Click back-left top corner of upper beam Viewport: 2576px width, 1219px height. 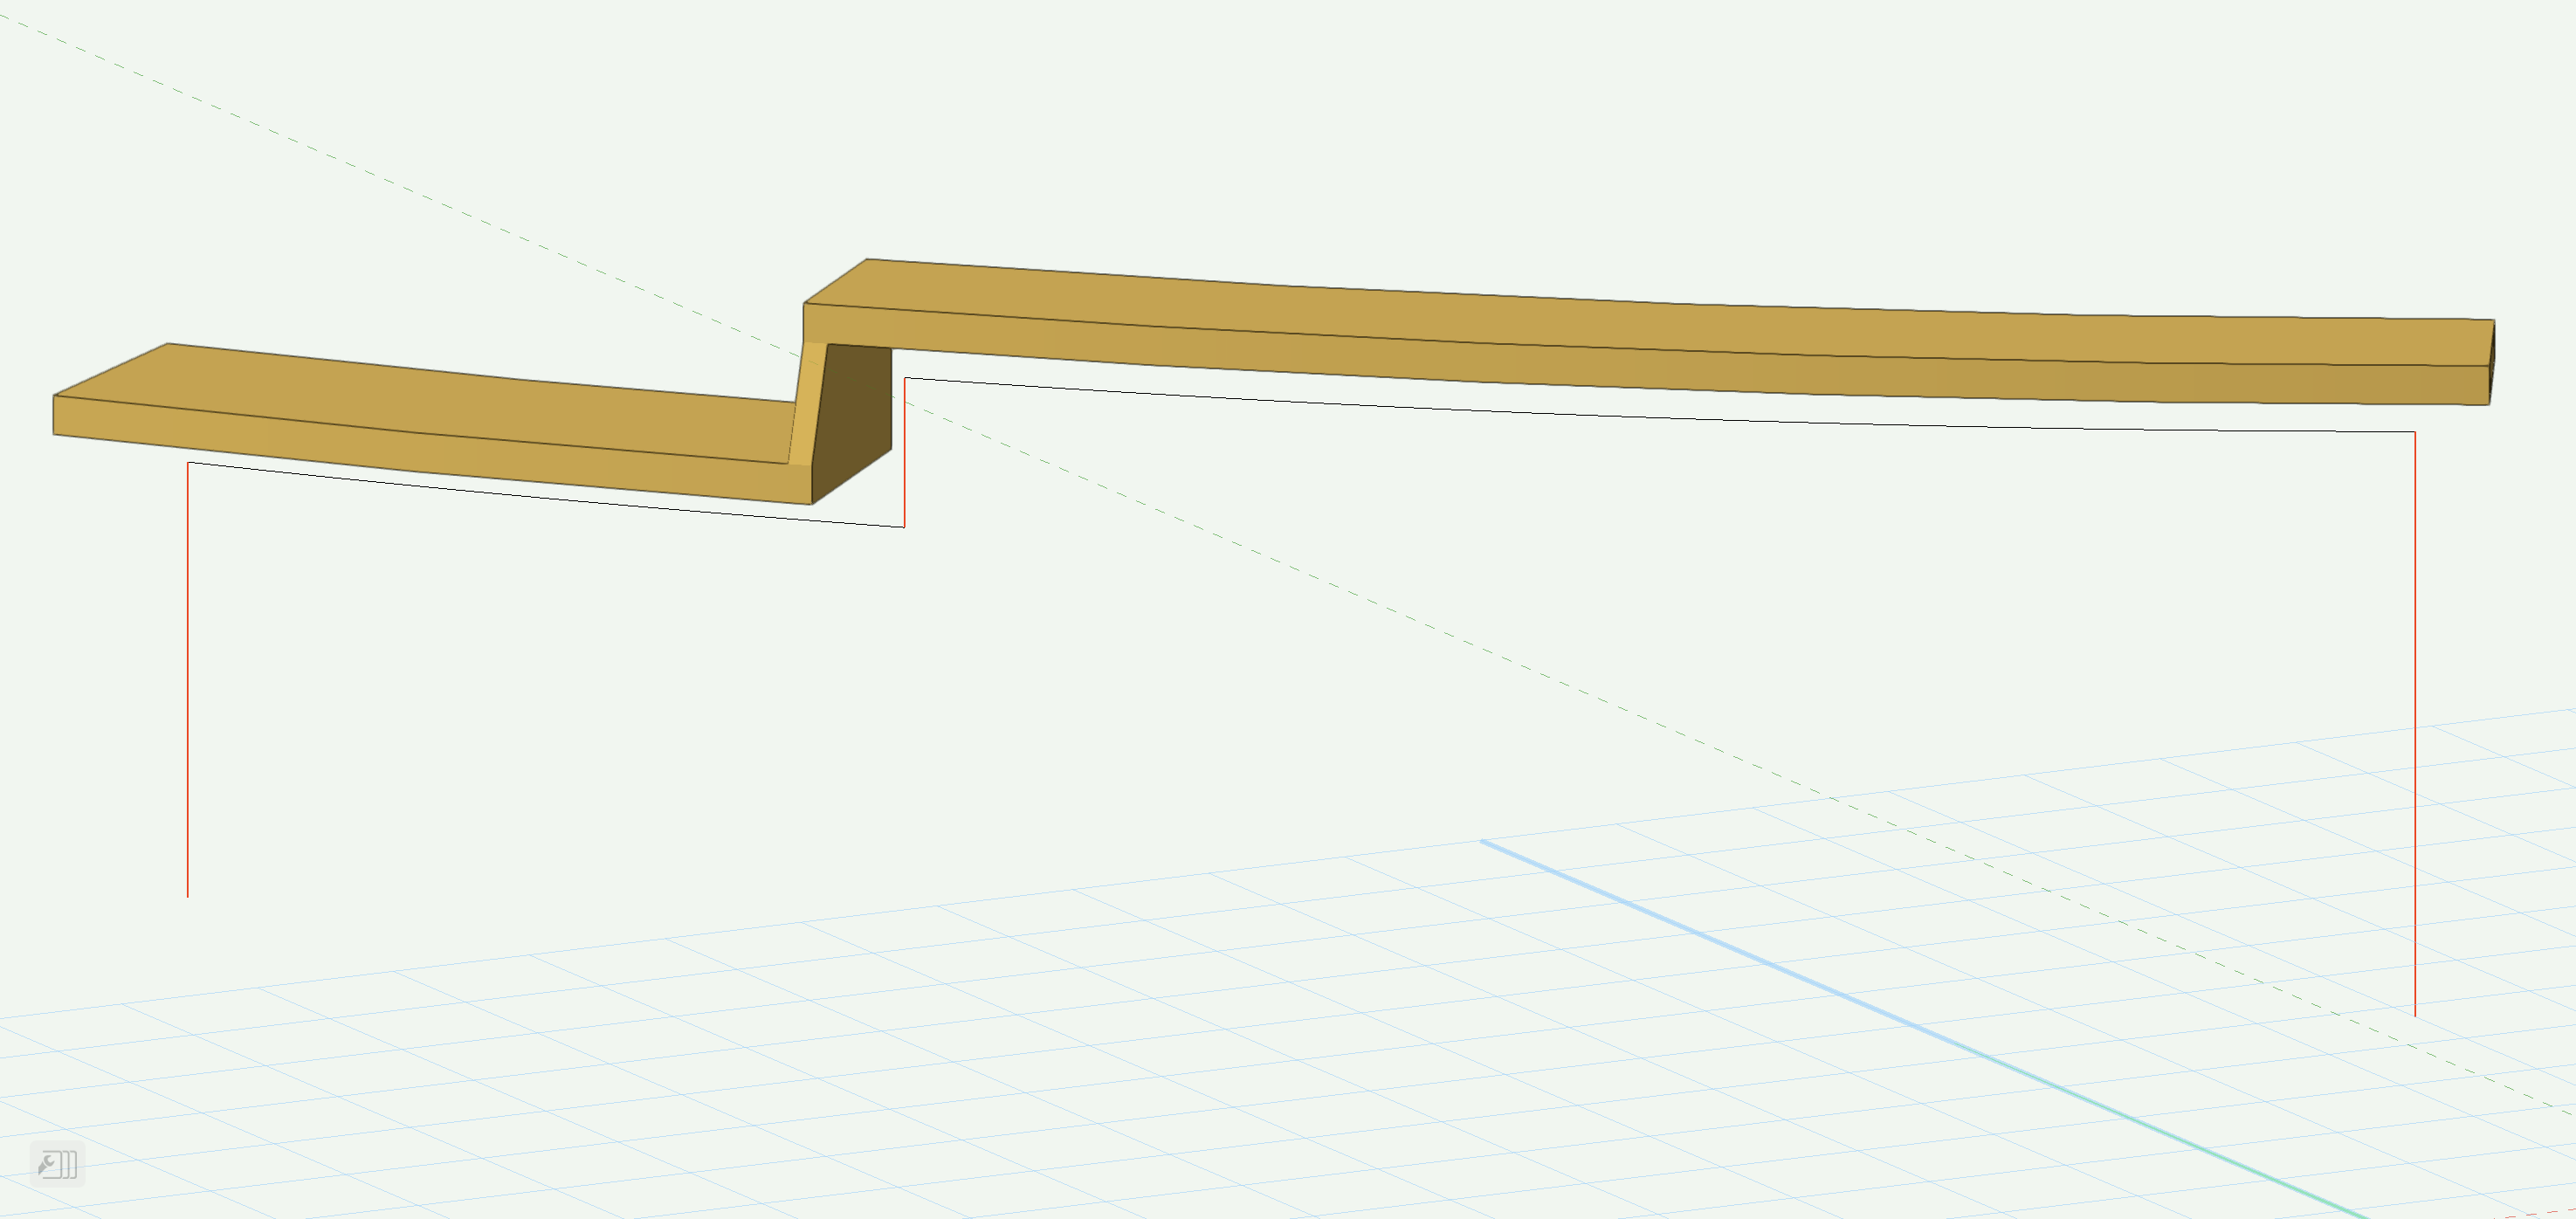click(867, 260)
